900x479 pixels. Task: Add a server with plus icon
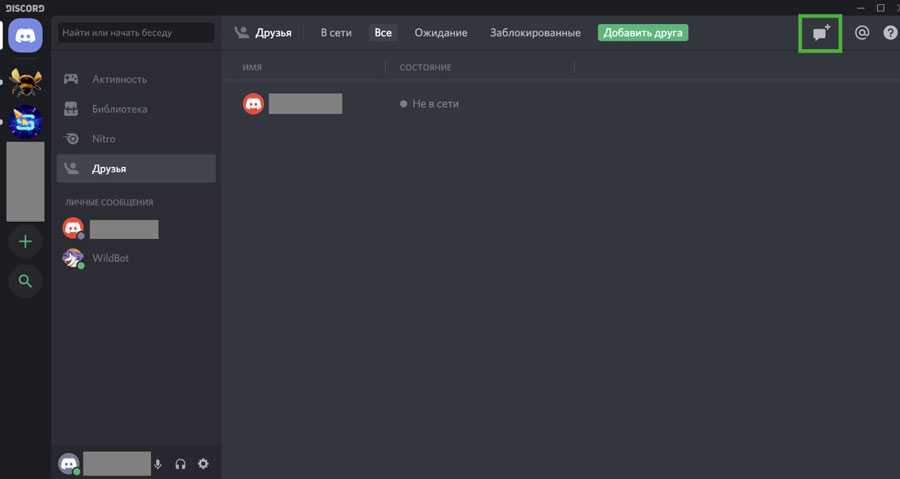[25, 242]
